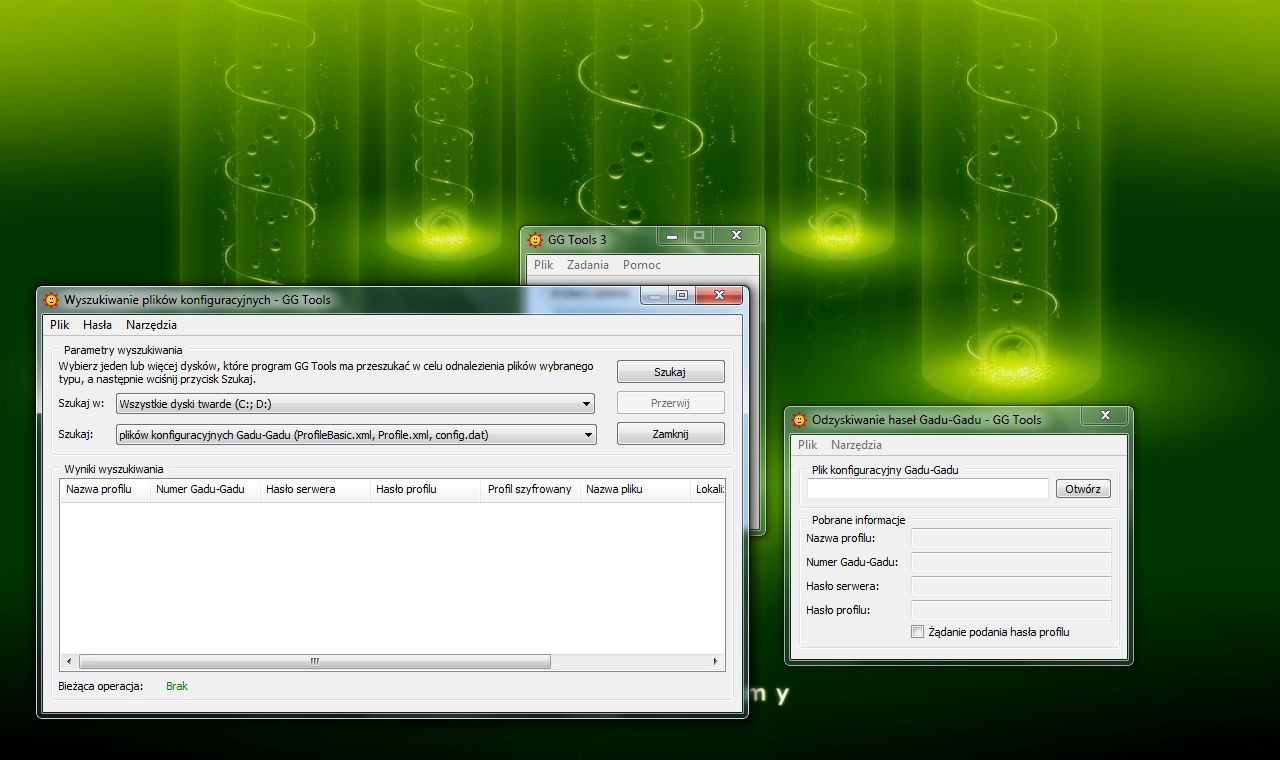This screenshot has width=1280, height=760.
Task: Open the 'Szukaj w' disks dropdown
Action: [x=355, y=404]
